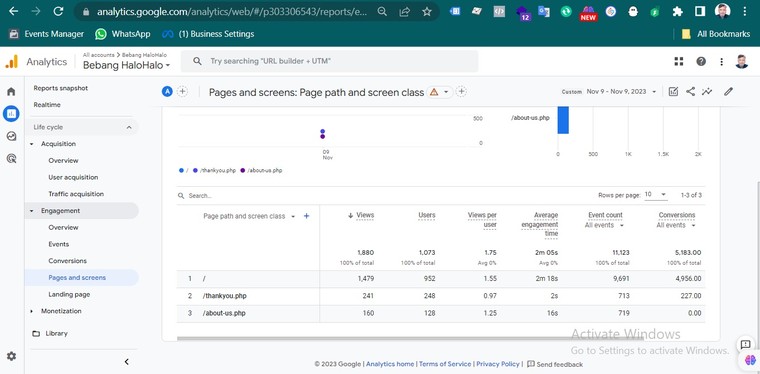The width and height of the screenshot is (760, 374).
Task: Click the pencil Customize report icon
Action: click(728, 92)
